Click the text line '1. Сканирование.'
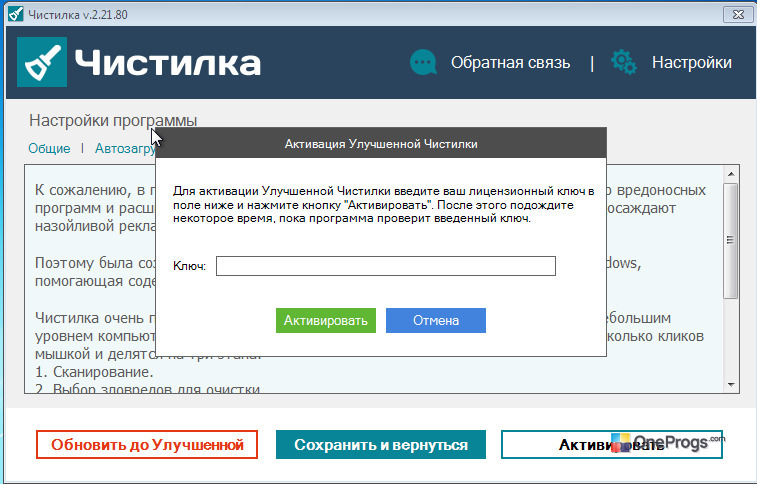Screen dimensions: 757x484 point(94,372)
